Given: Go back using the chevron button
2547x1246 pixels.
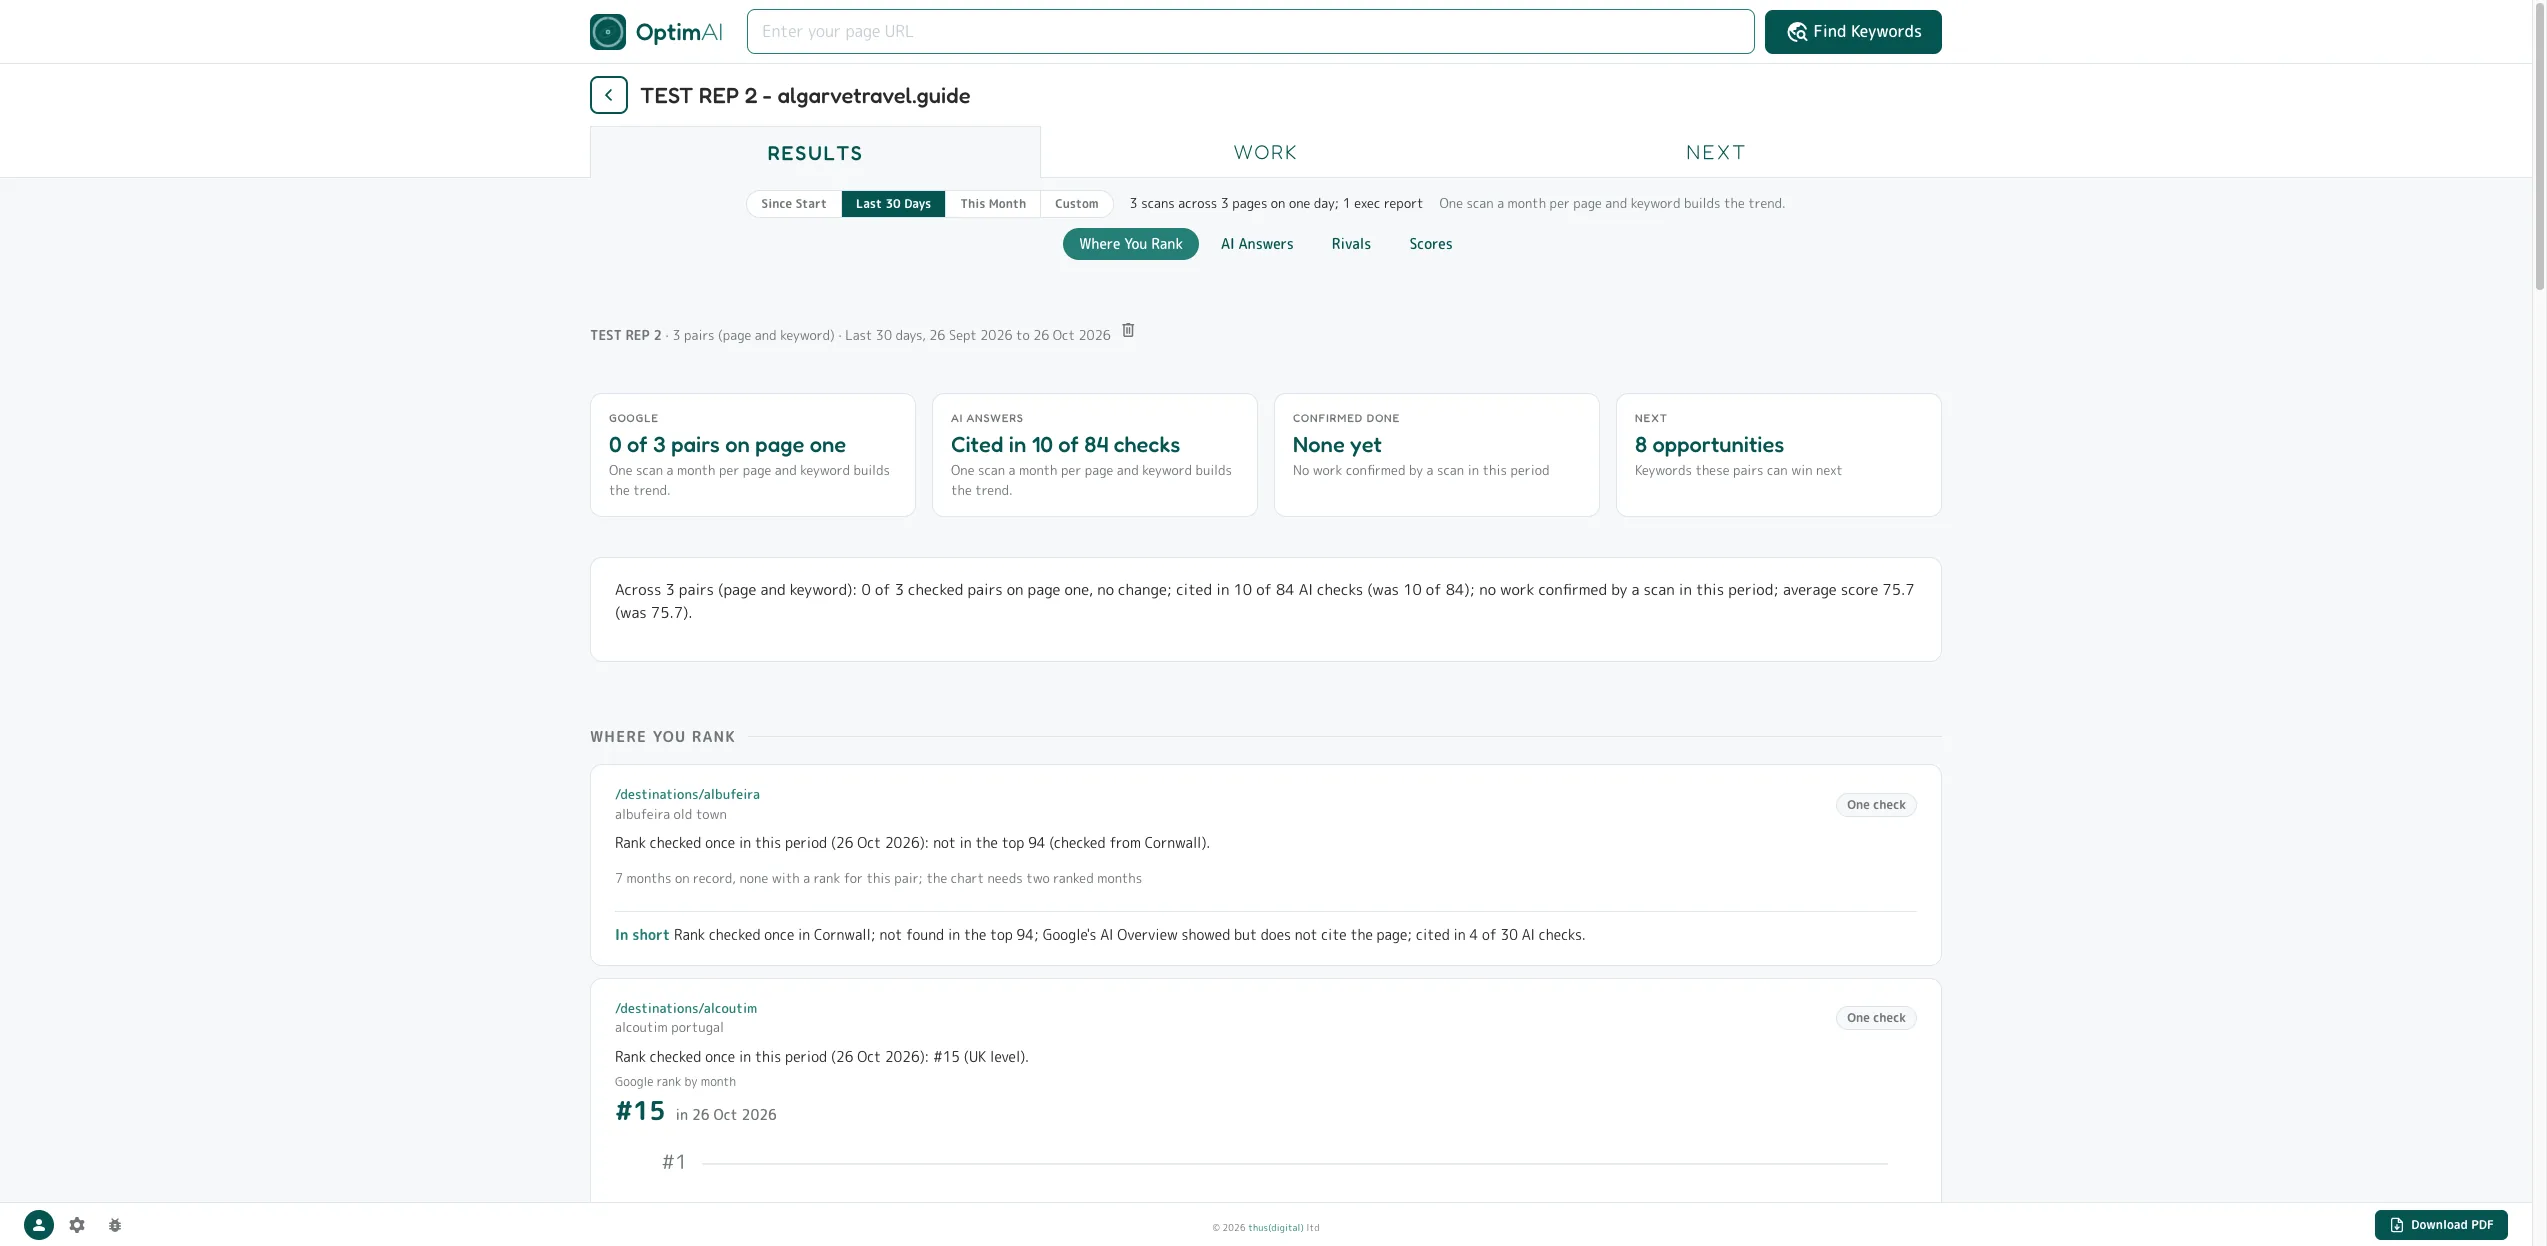Looking at the screenshot, I should pyautogui.click(x=608, y=95).
